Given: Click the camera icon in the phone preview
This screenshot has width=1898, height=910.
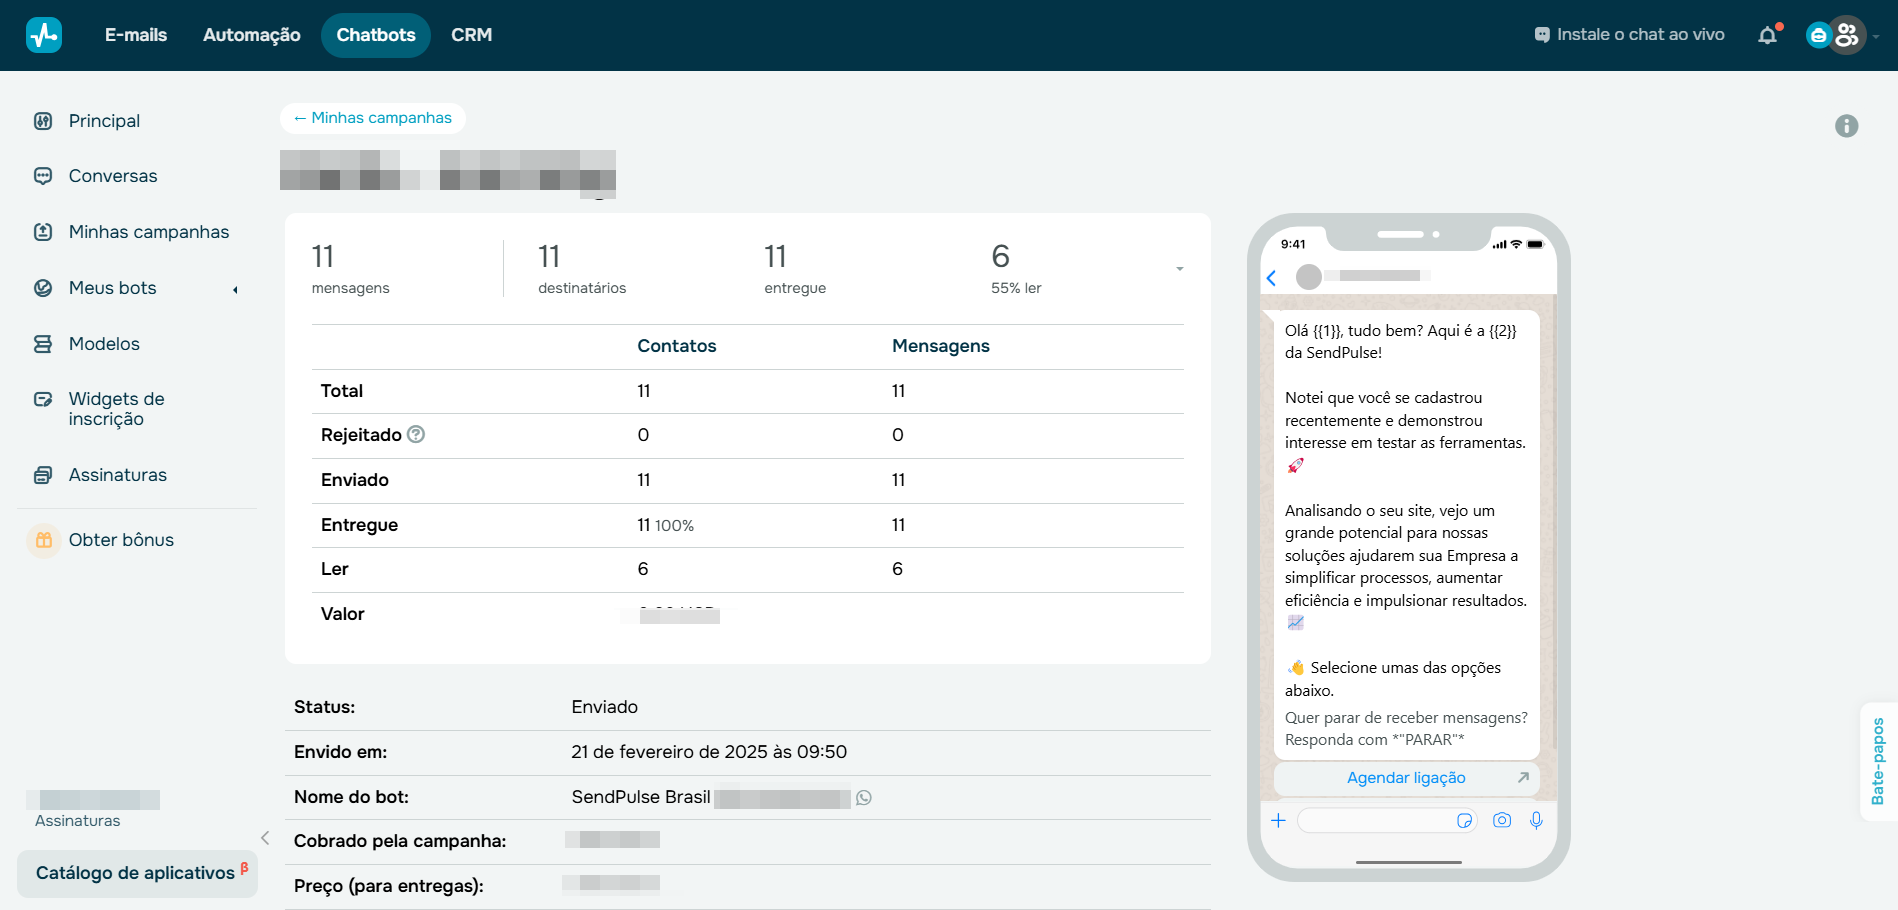Looking at the screenshot, I should point(1501,820).
